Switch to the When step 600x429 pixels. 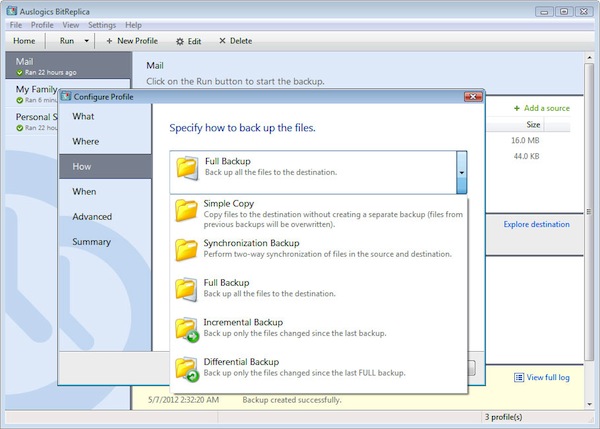point(85,191)
